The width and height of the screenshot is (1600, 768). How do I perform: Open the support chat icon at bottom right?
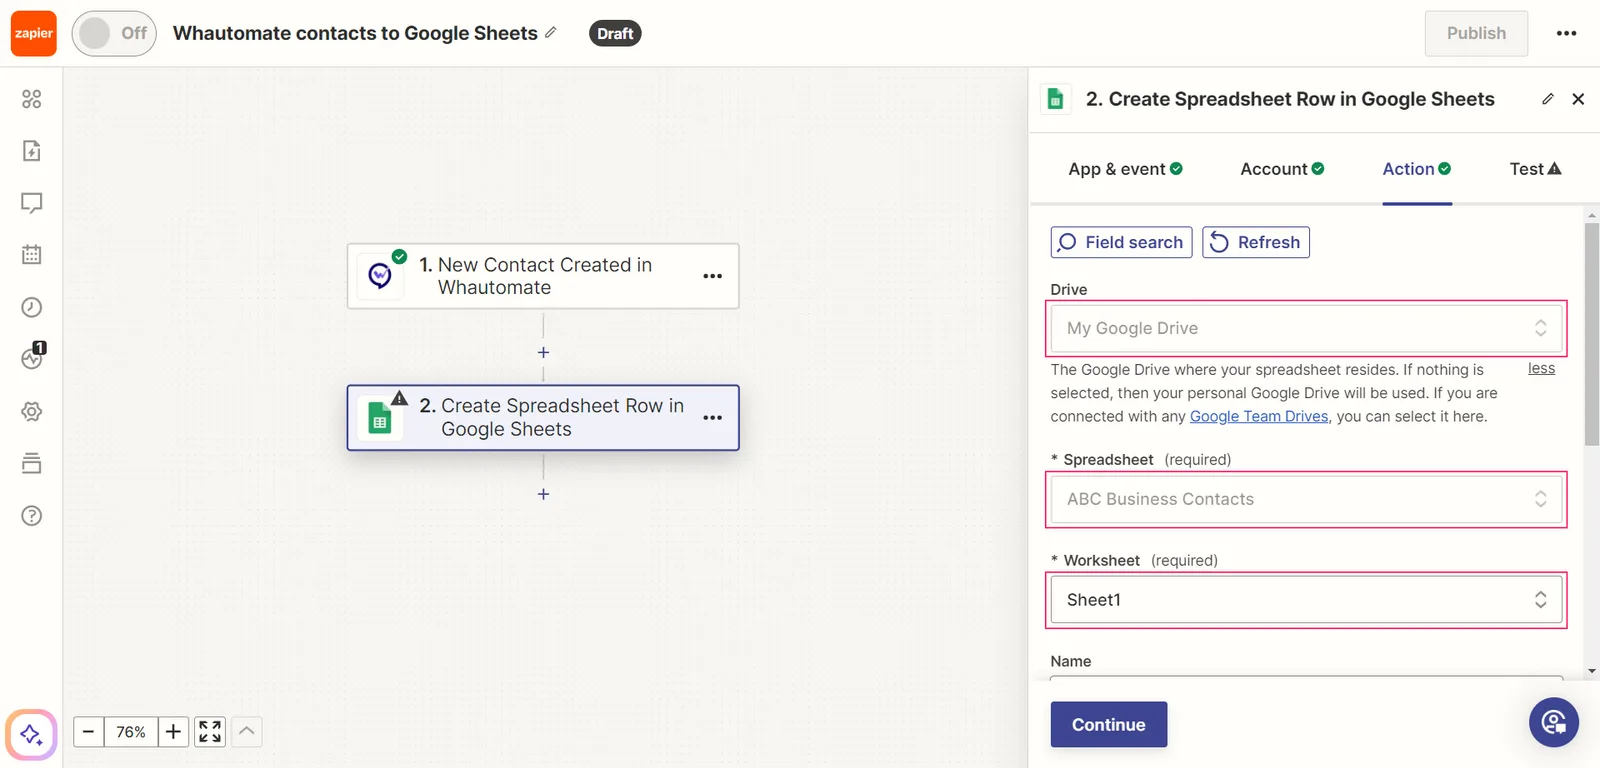coord(1554,722)
